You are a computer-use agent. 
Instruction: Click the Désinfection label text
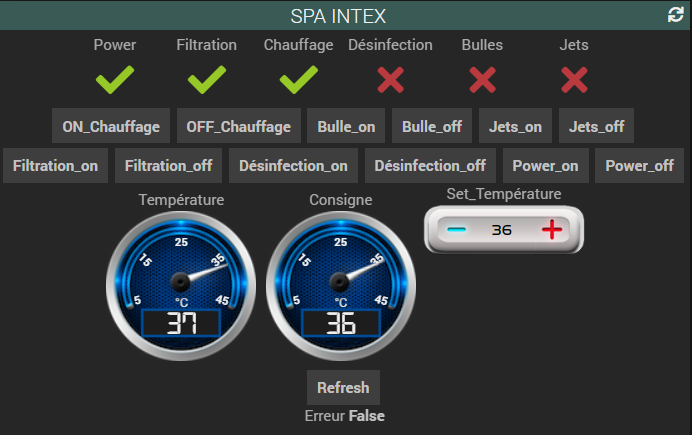390,45
